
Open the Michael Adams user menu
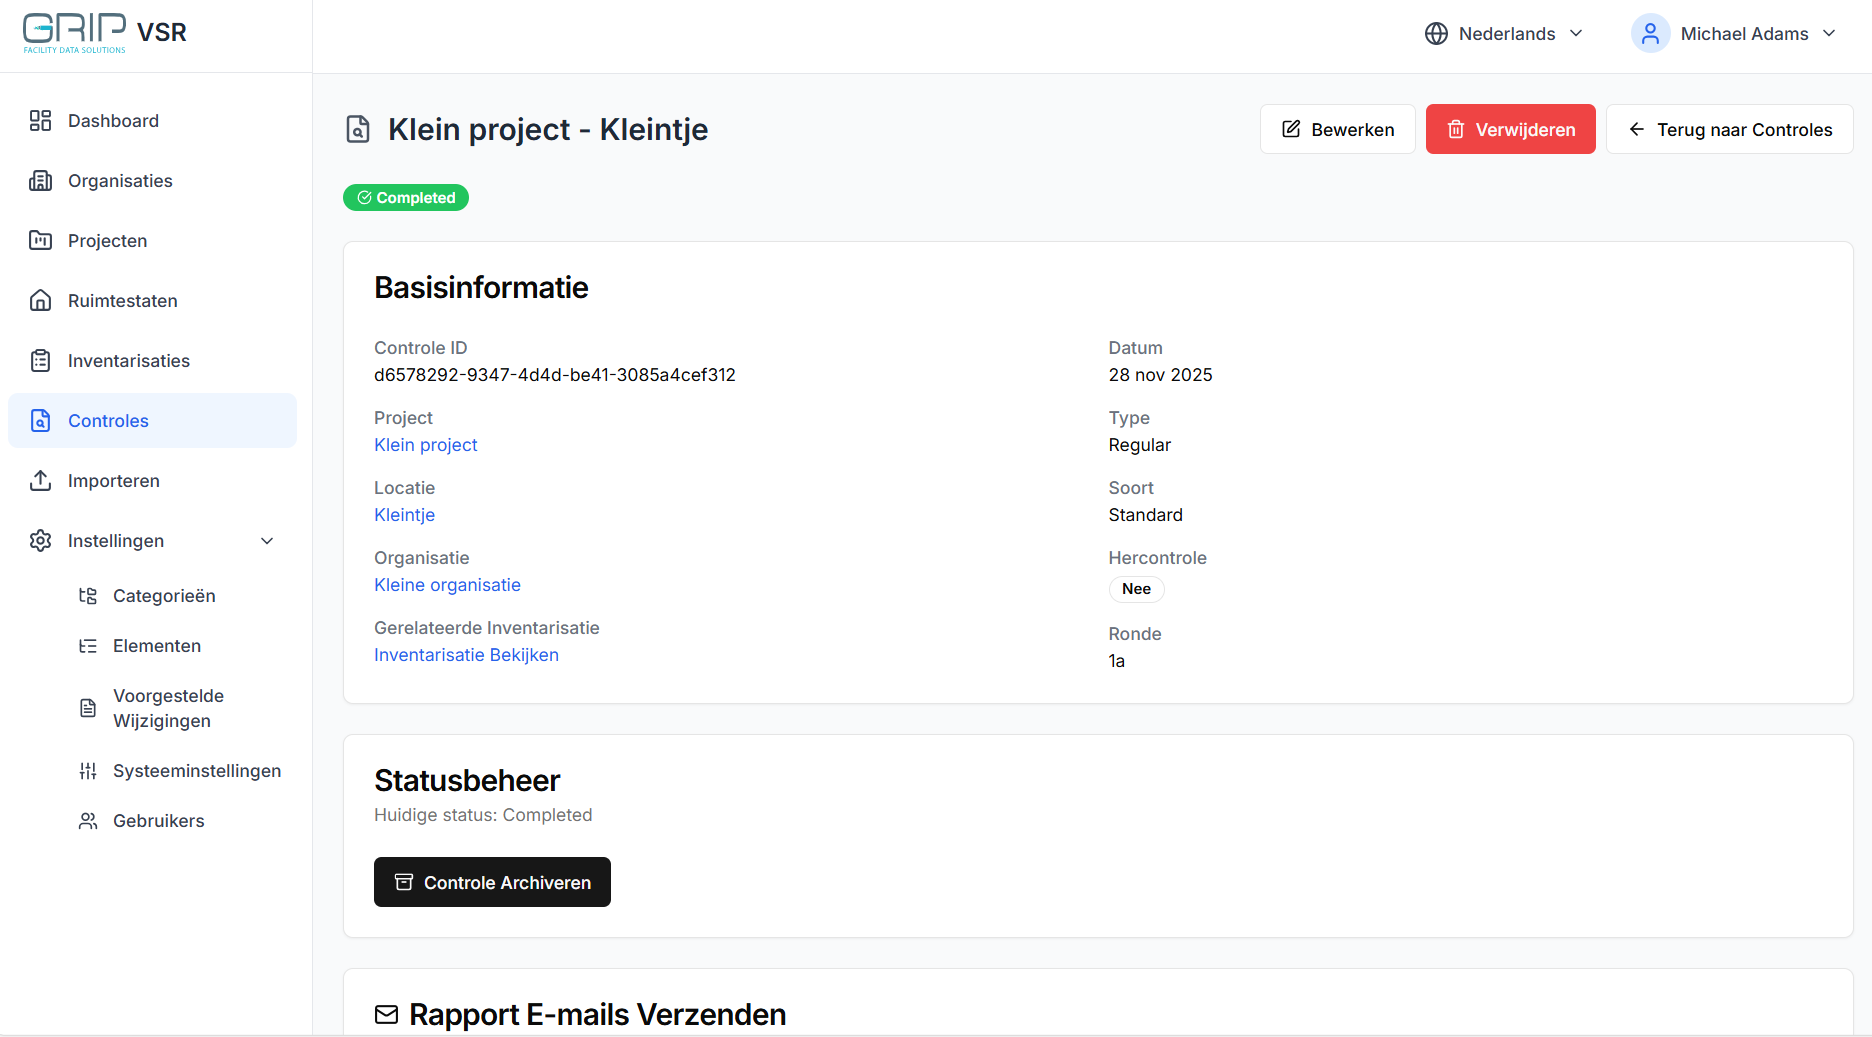(x=1734, y=34)
